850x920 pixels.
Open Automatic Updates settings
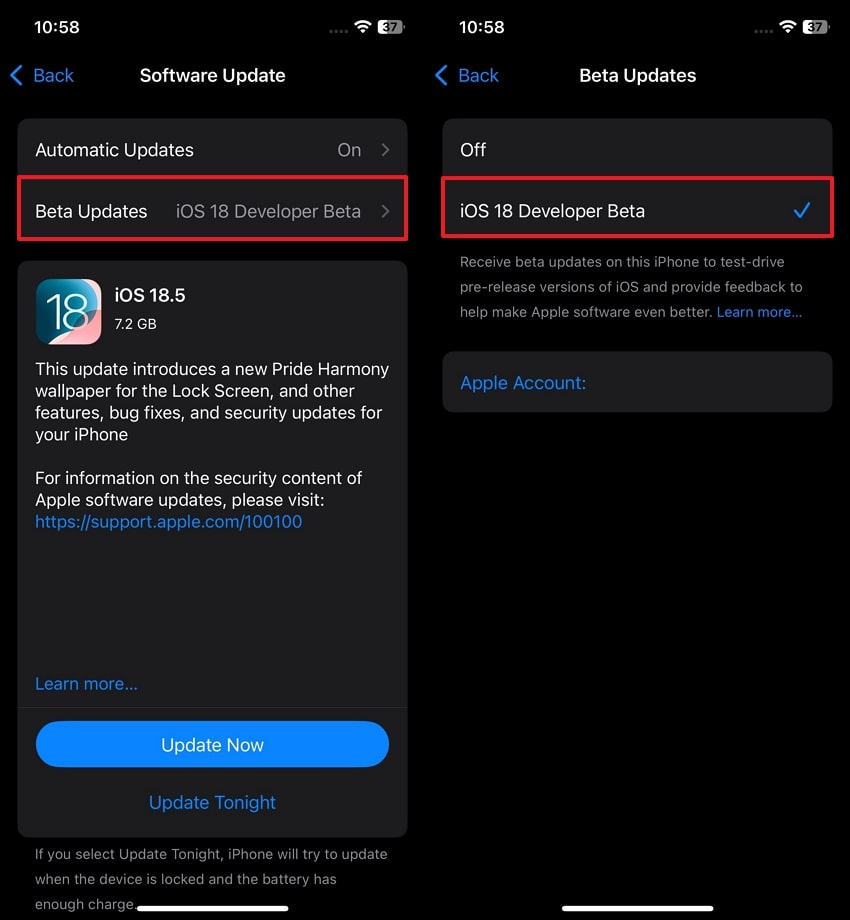(212, 149)
